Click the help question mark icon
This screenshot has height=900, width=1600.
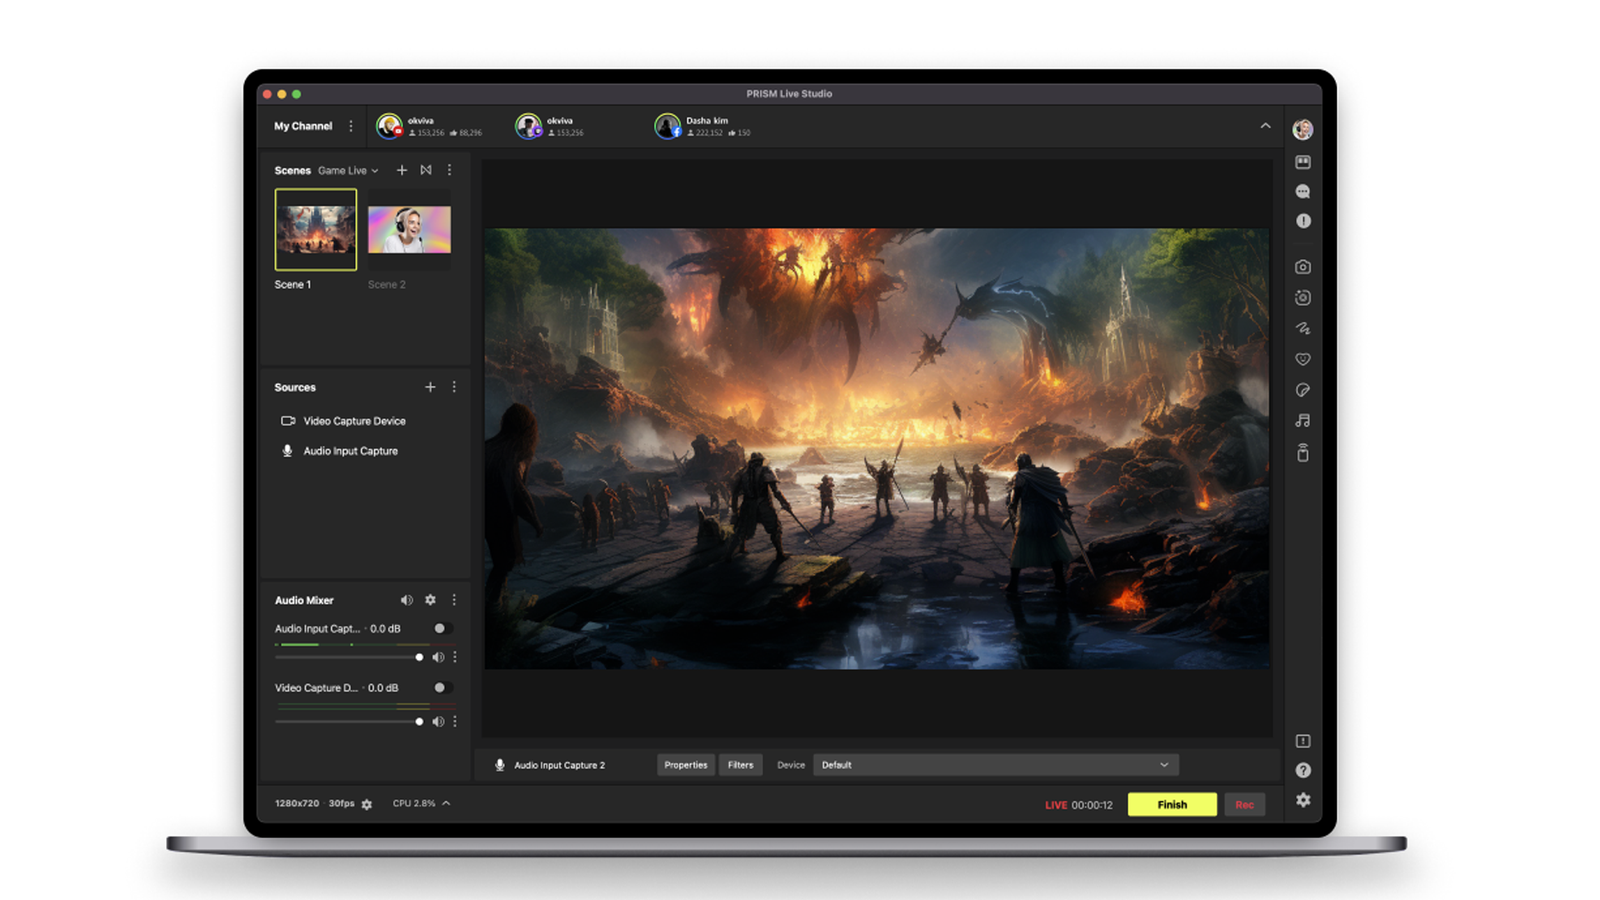point(1302,770)
